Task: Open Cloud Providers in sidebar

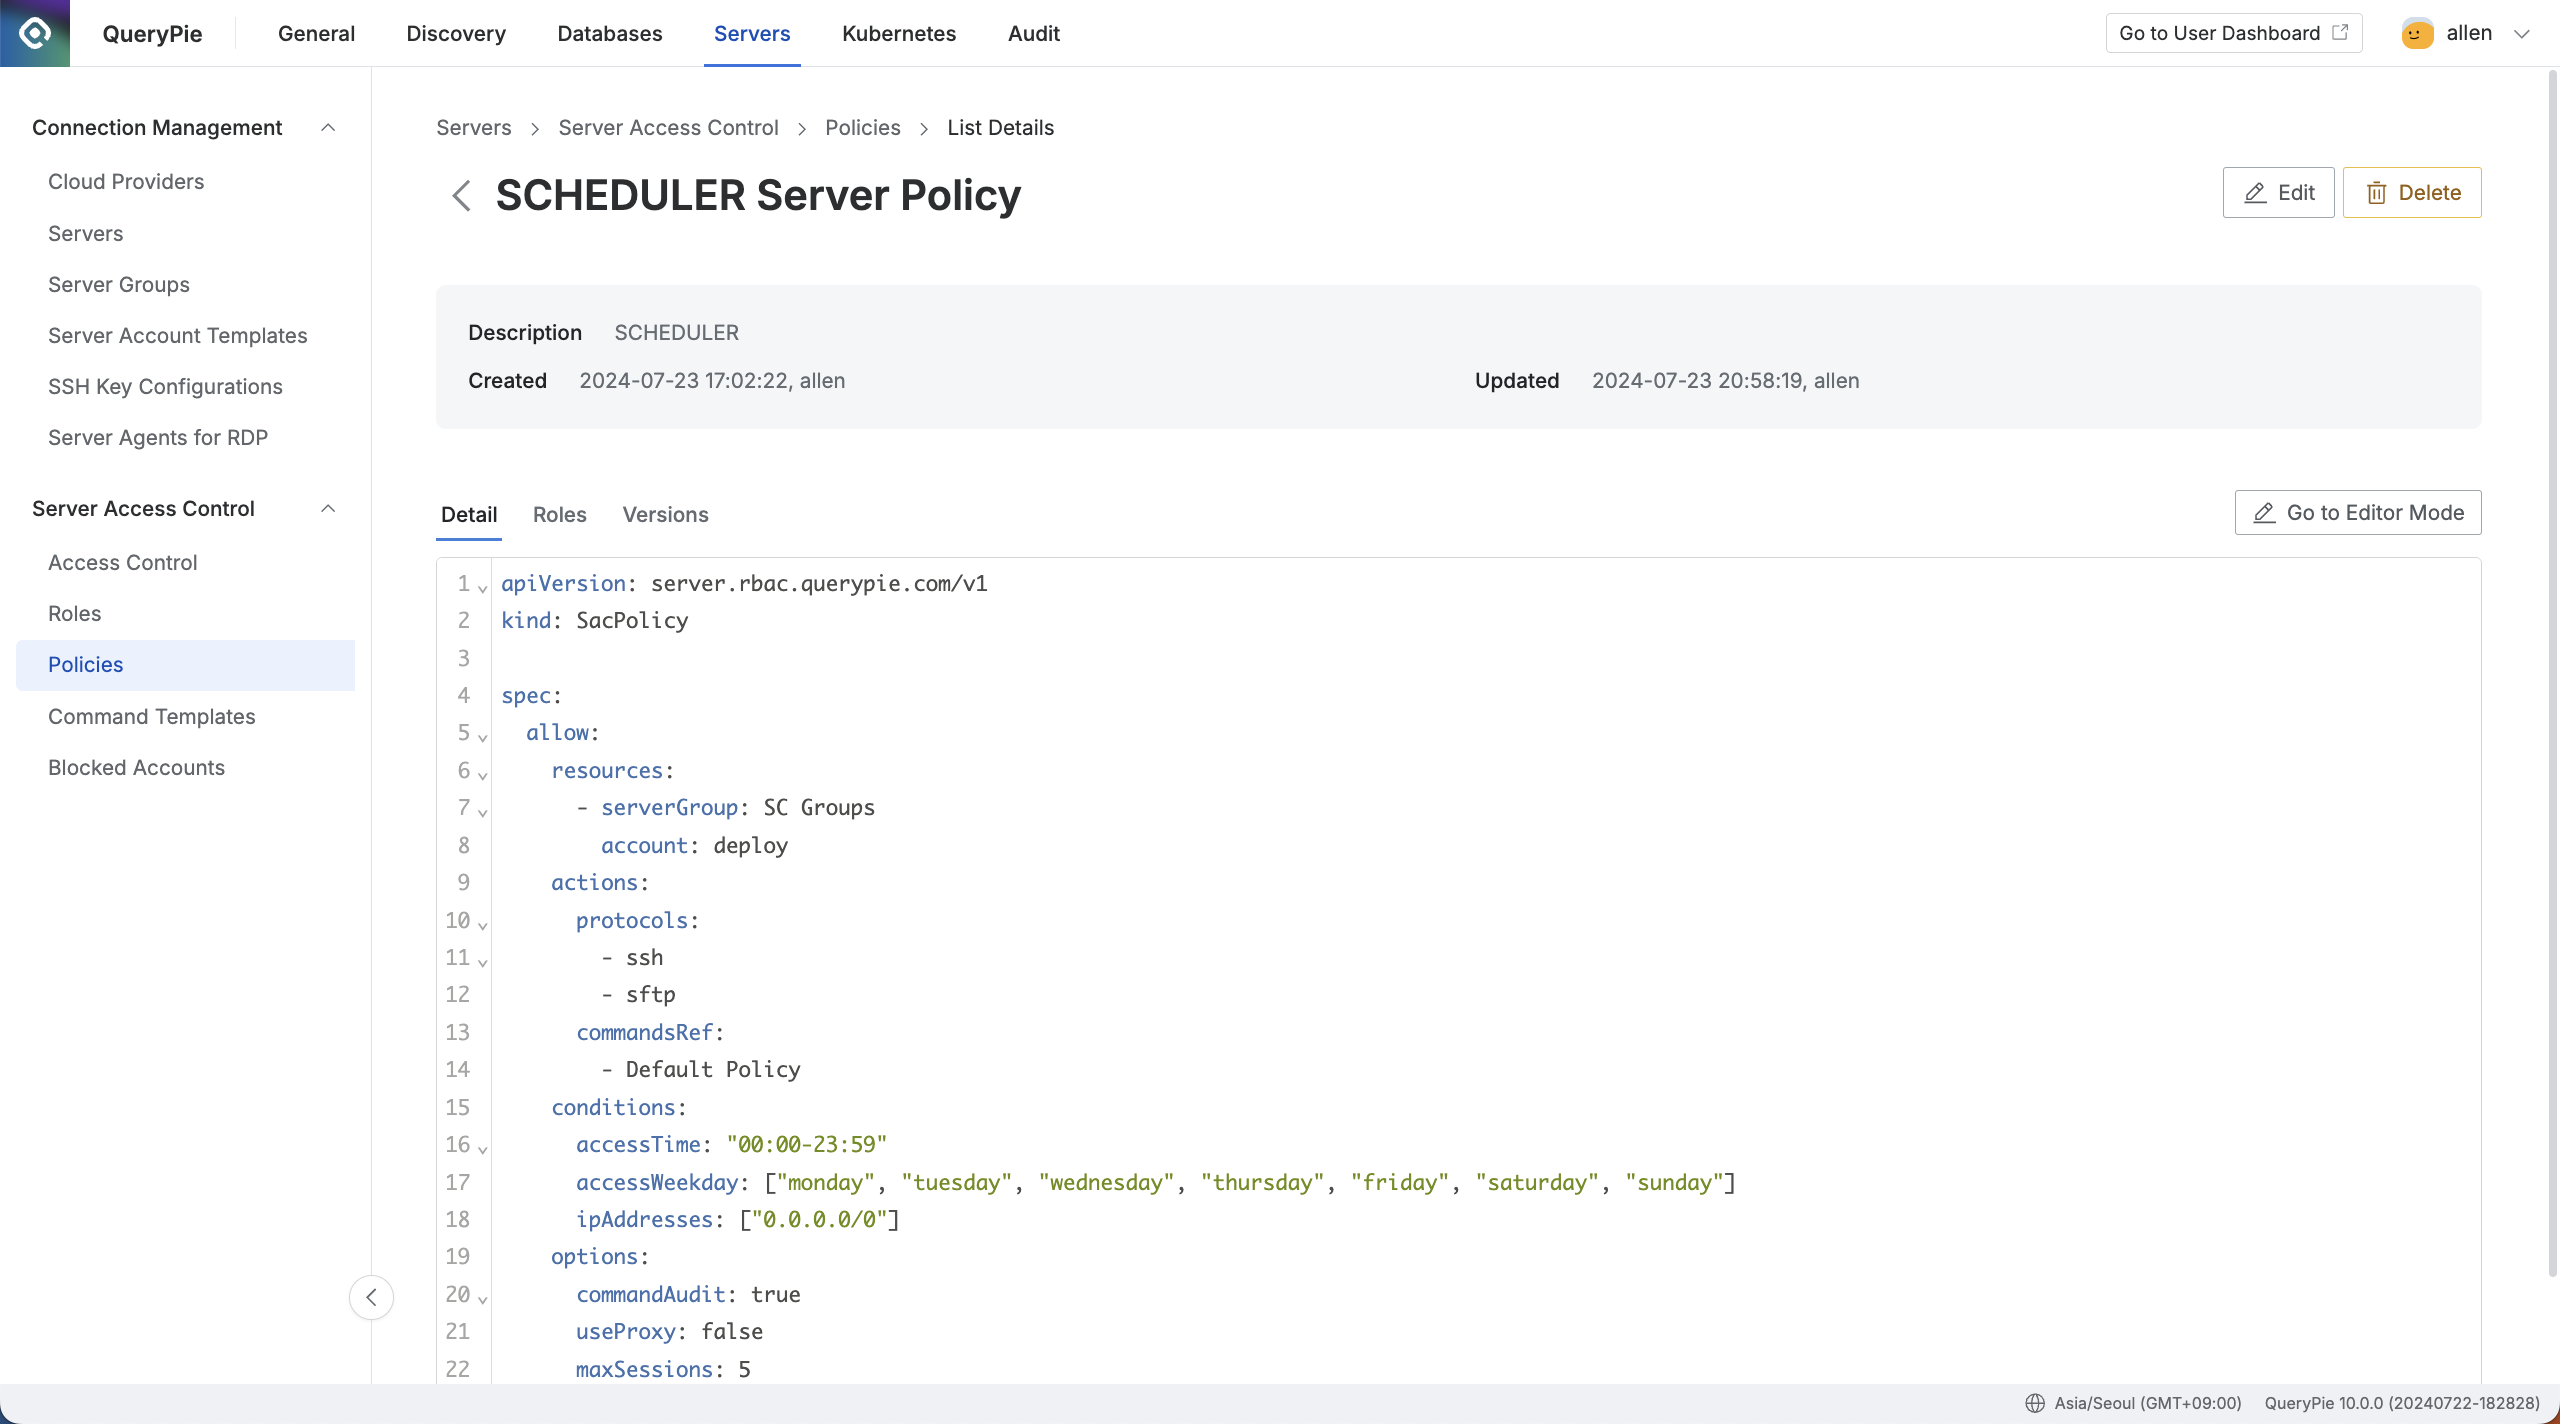Action: coord(126,182)
